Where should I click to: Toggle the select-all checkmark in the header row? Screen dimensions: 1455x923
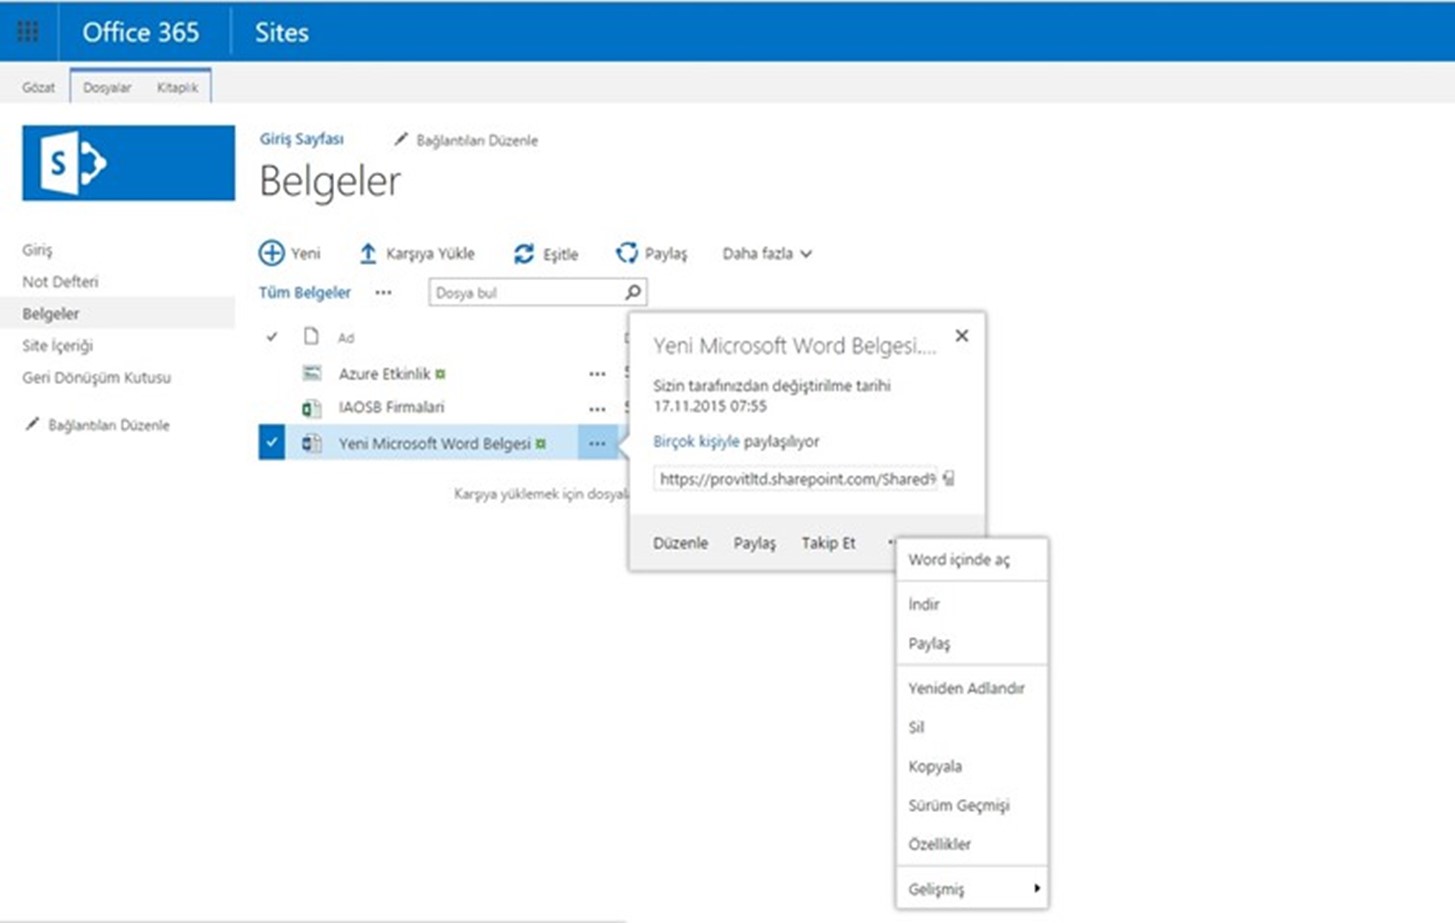[x=272, y=337]
